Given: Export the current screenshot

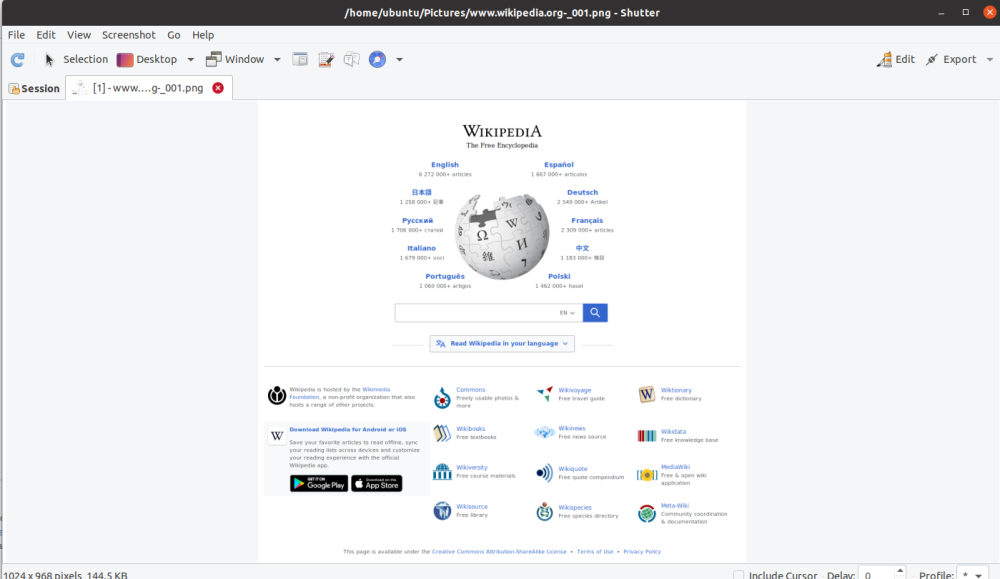Looking at the screenshot, I should click(953, 59).
